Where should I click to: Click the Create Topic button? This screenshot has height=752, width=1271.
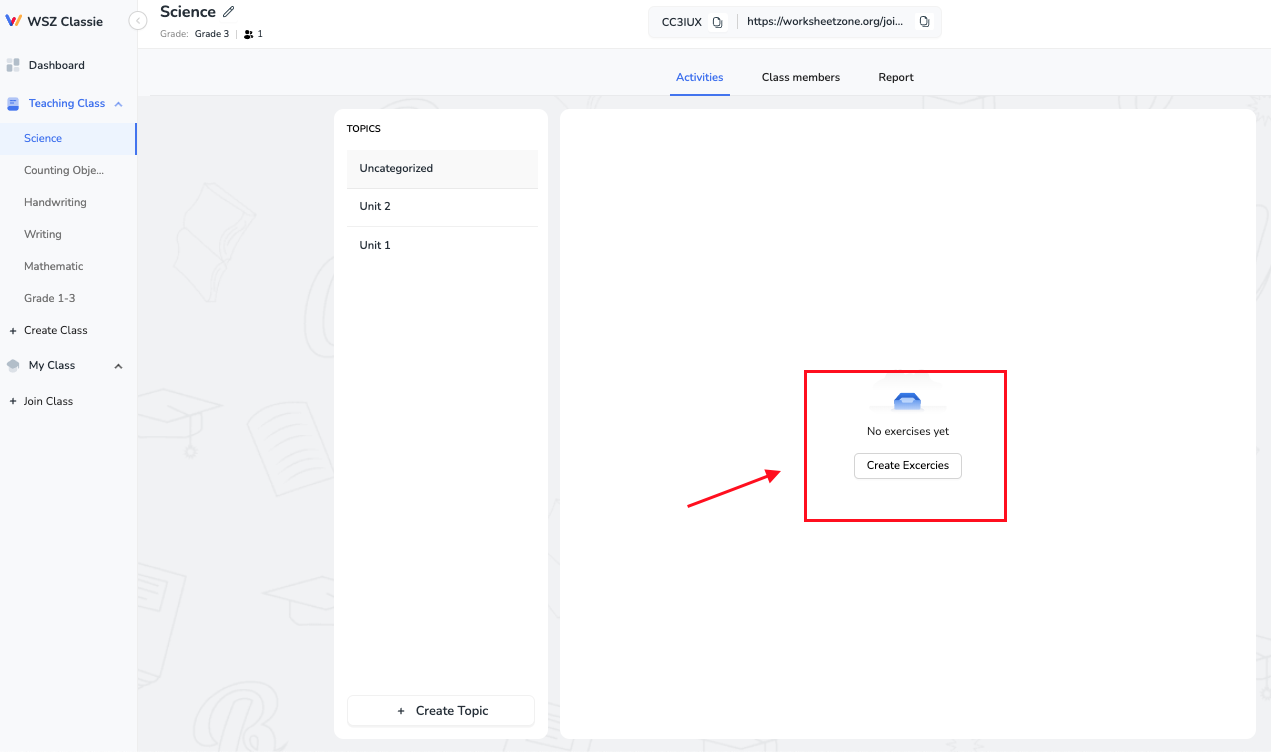441,711
